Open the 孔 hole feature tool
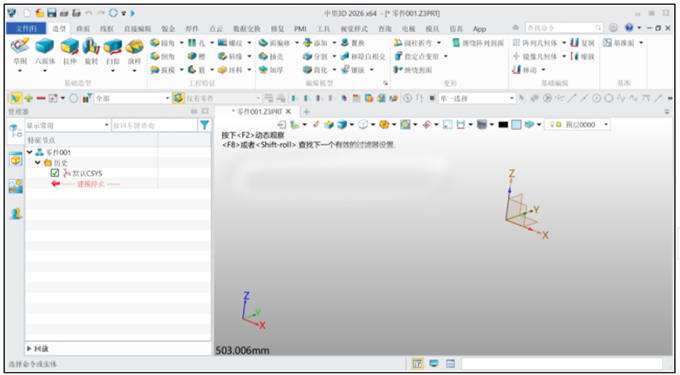680x375 pixels. click(x=196, y=43)
